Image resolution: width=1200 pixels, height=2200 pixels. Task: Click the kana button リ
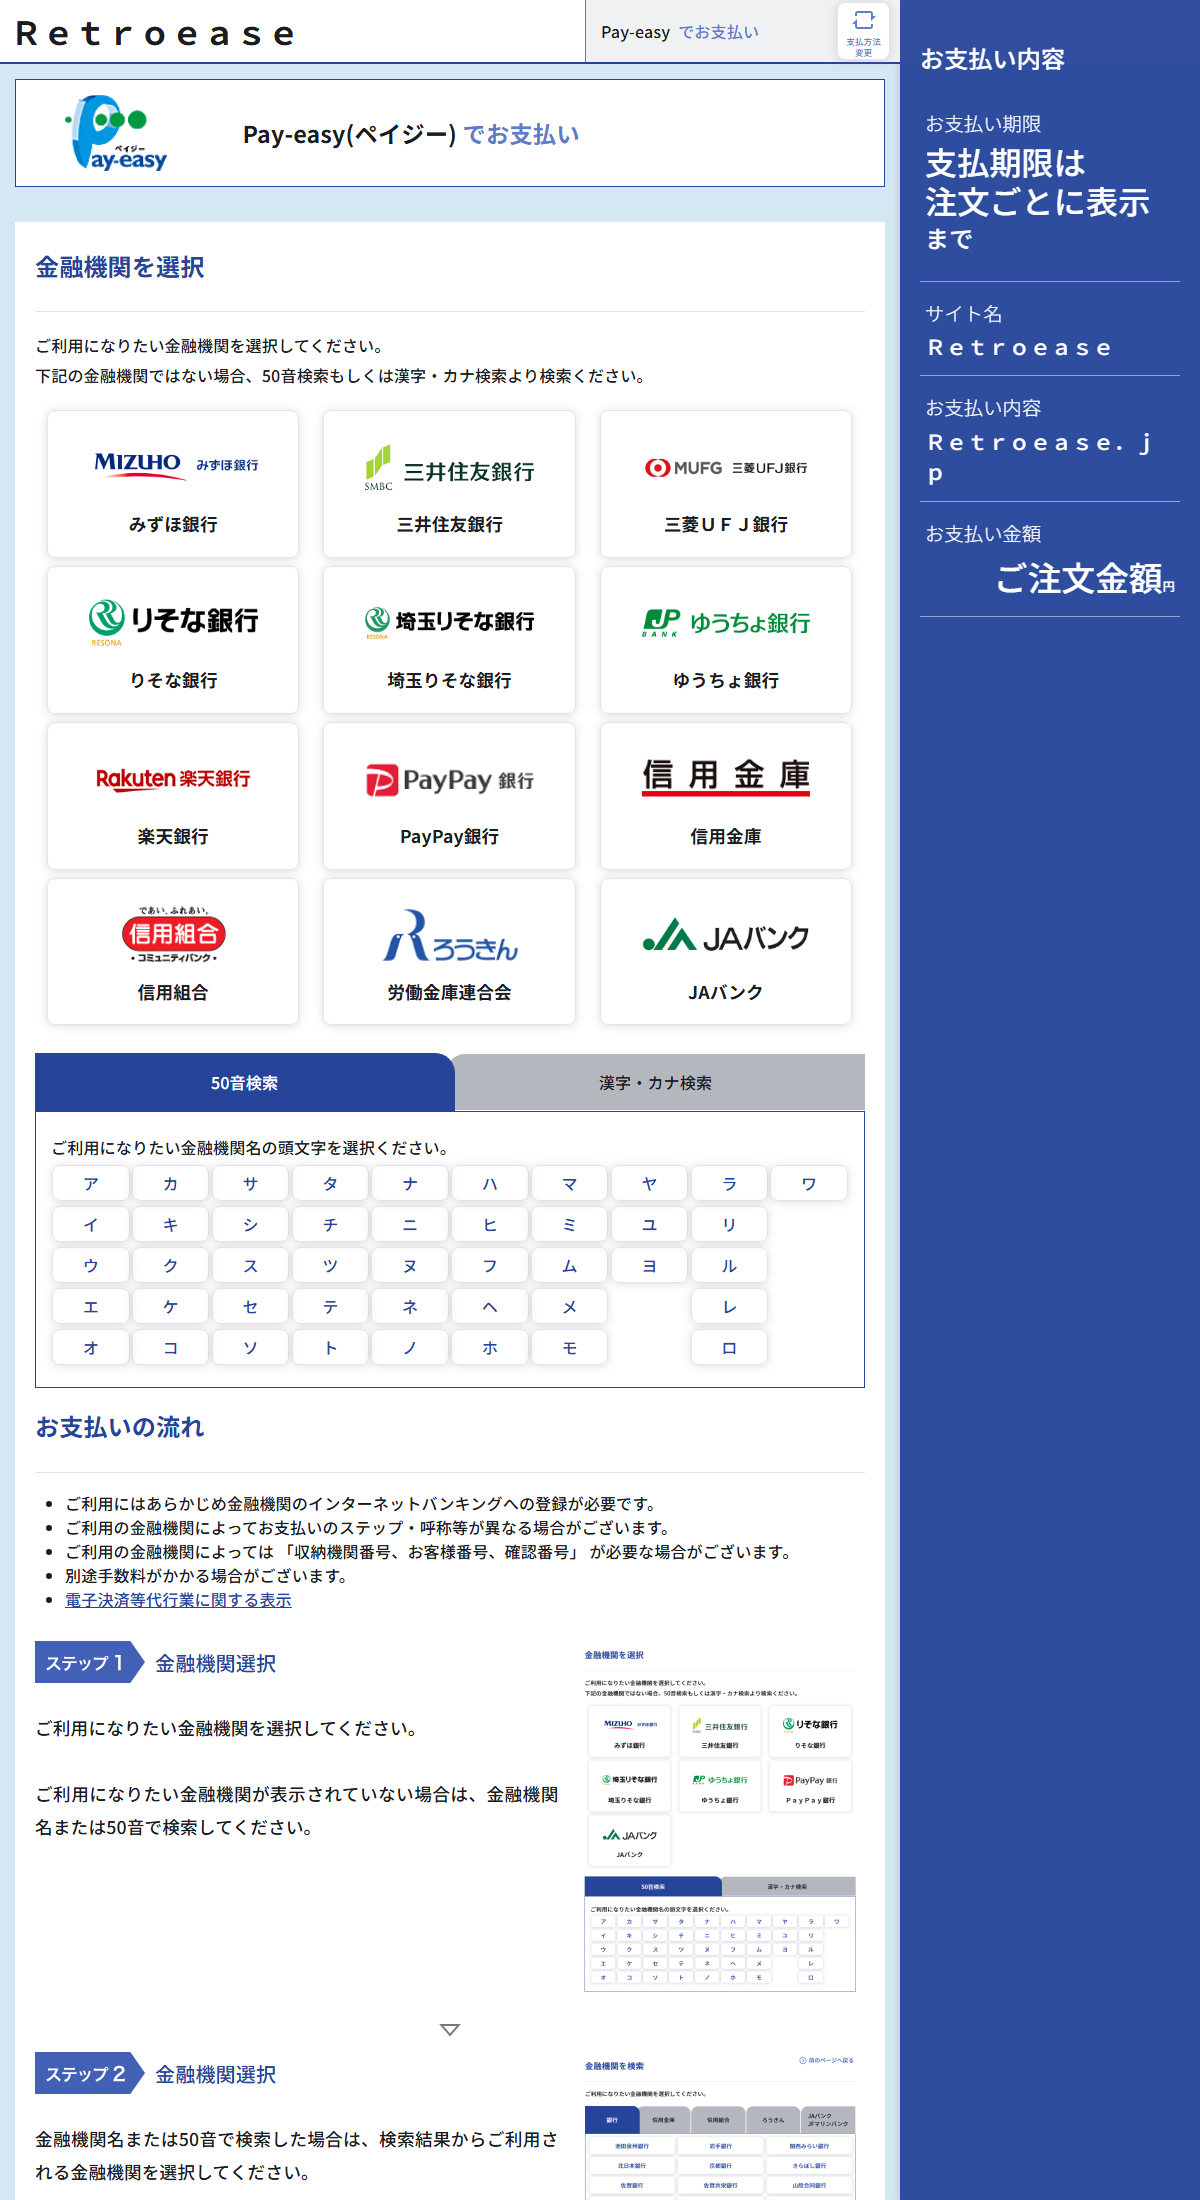tap(730, 1224)
